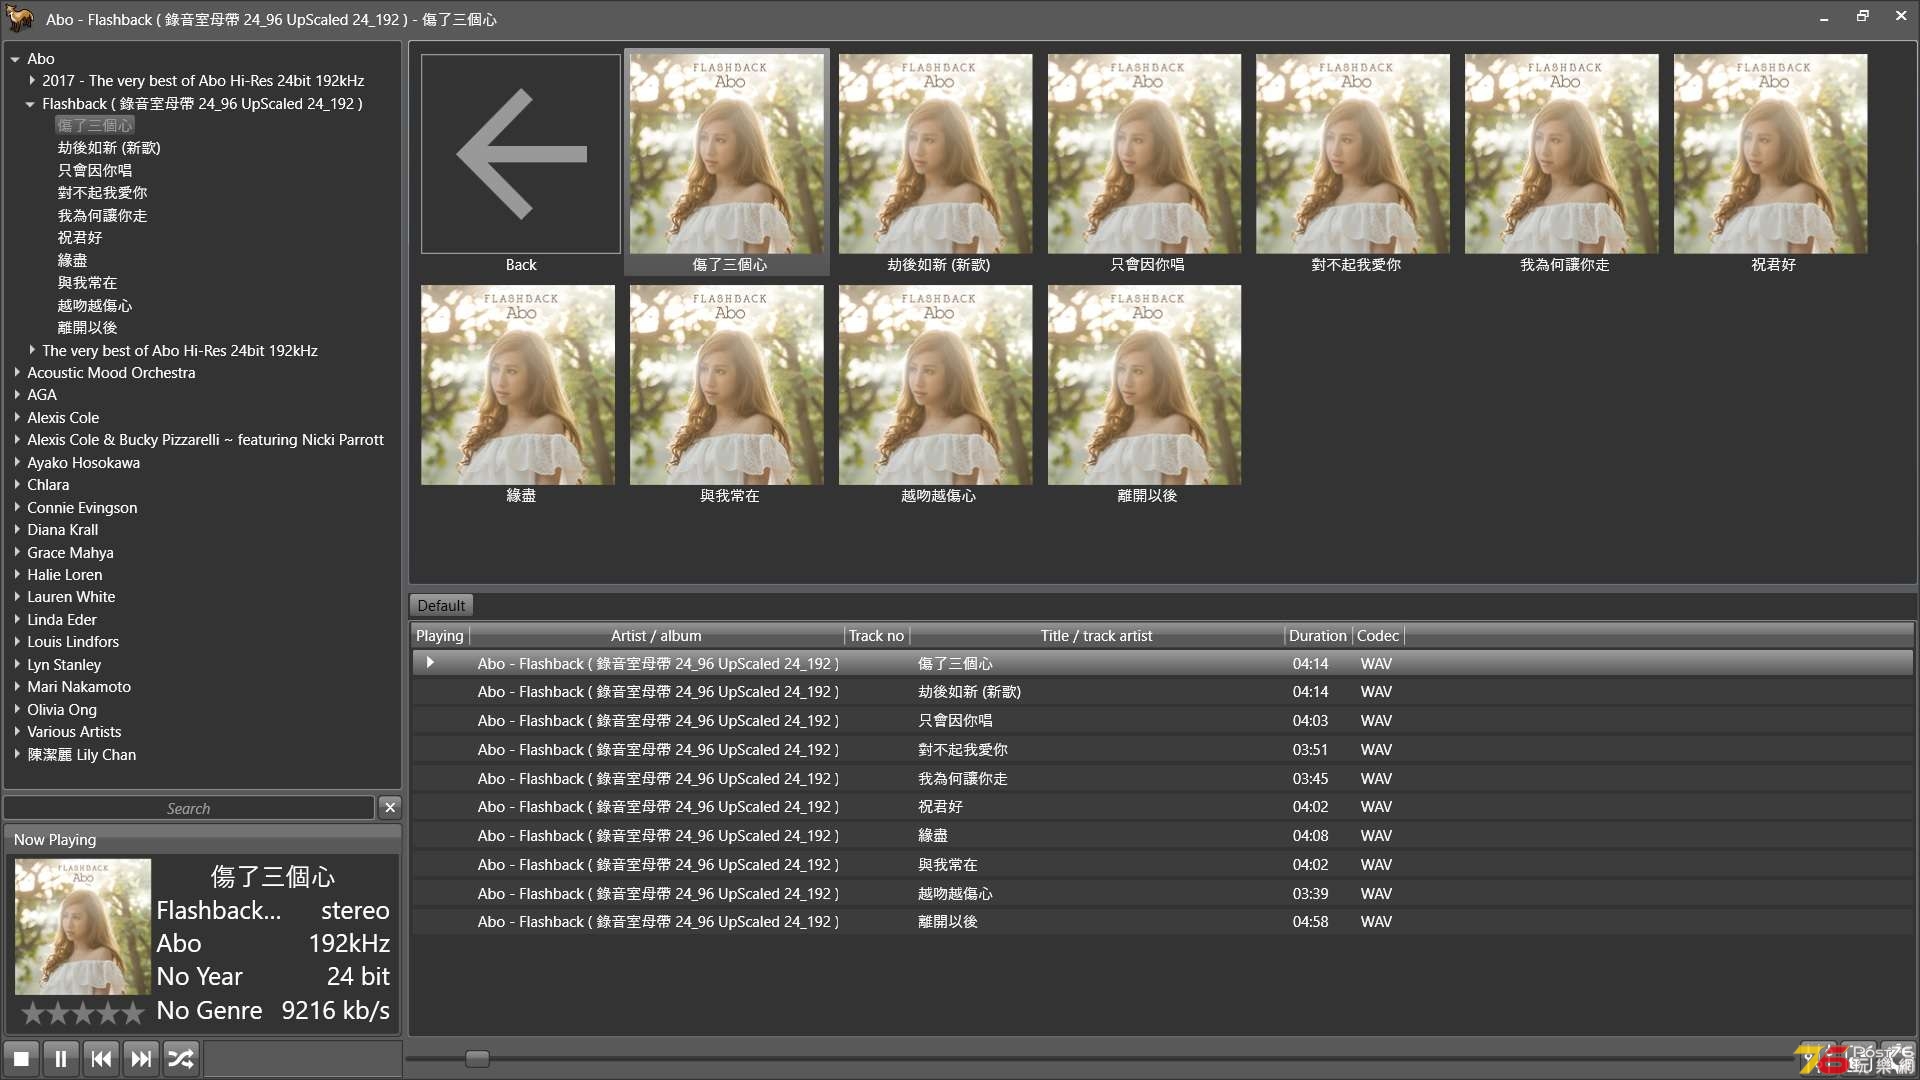Pause the current track
1920x1080 pixels.
coord(61,1059)
